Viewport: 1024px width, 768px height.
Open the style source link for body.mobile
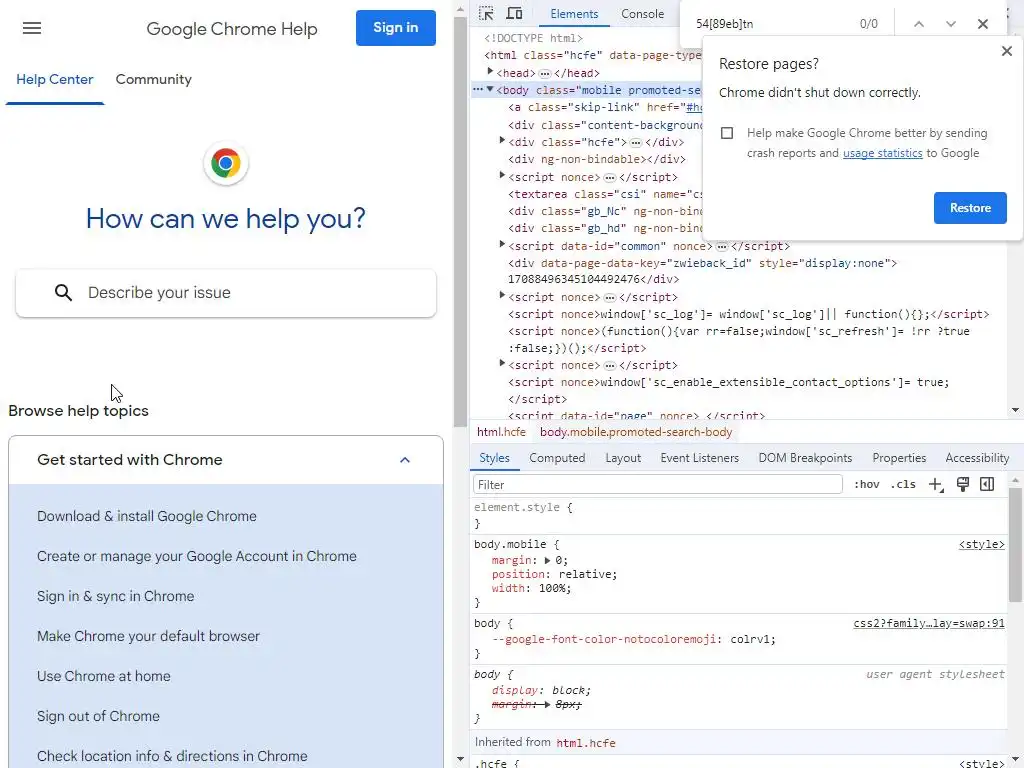pos(982,545)
